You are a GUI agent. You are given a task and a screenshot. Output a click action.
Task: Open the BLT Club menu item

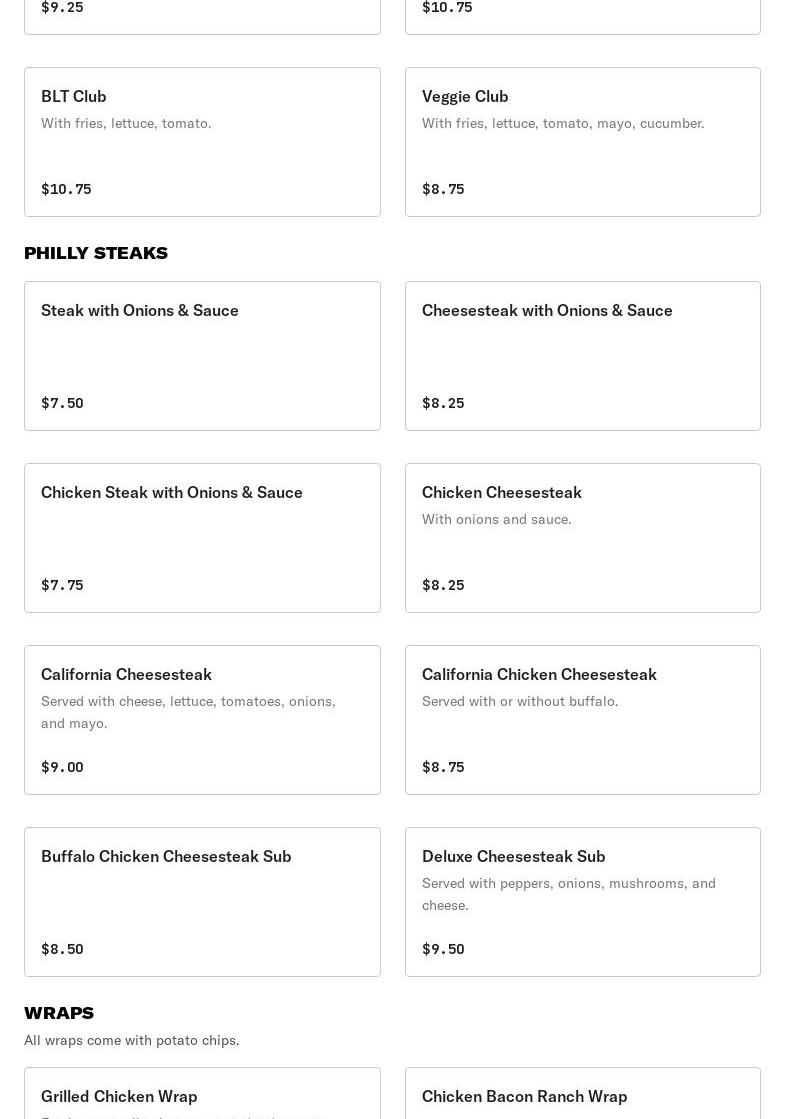coord(202,142)
